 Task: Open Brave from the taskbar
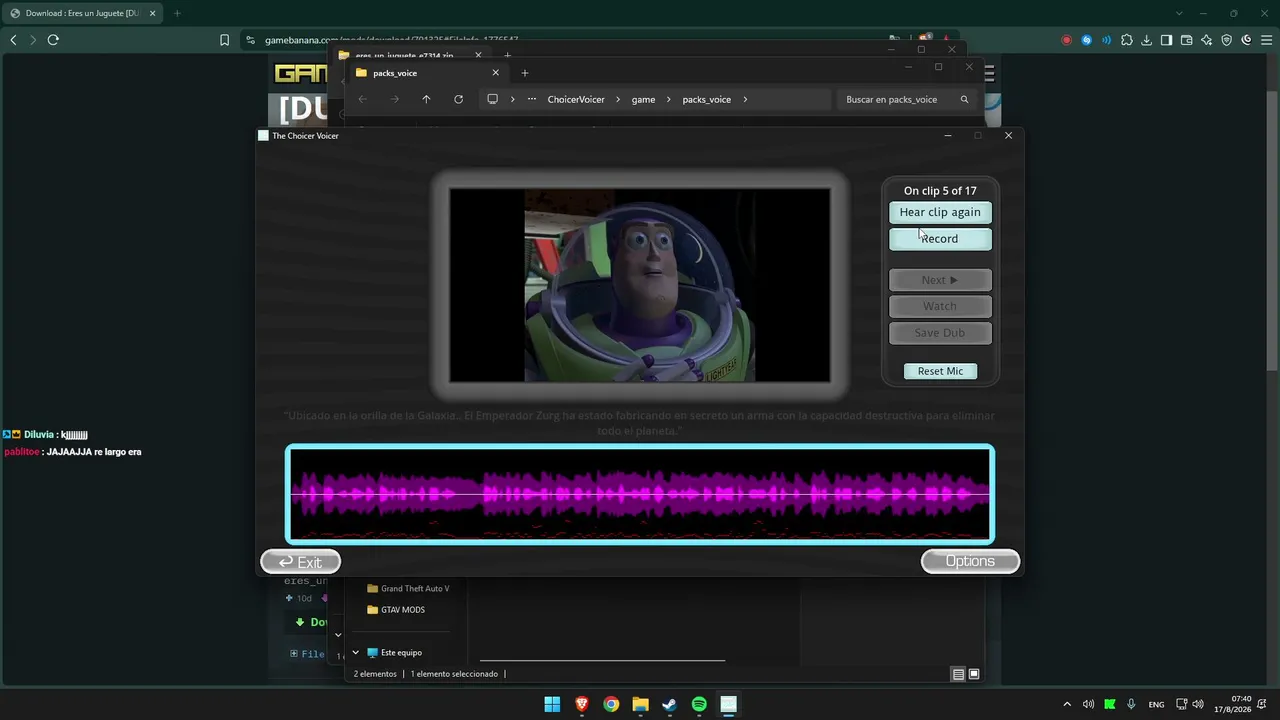[x=581, y=704]
